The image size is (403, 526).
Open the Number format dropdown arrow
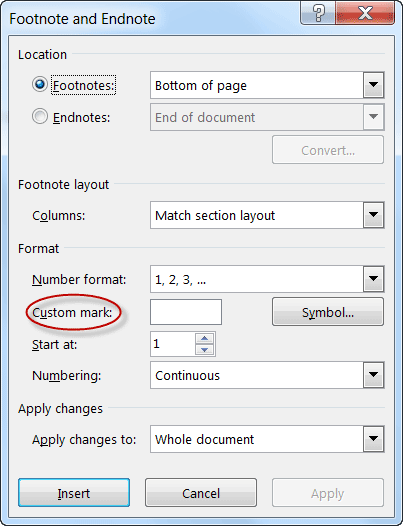tap(373, 279)
